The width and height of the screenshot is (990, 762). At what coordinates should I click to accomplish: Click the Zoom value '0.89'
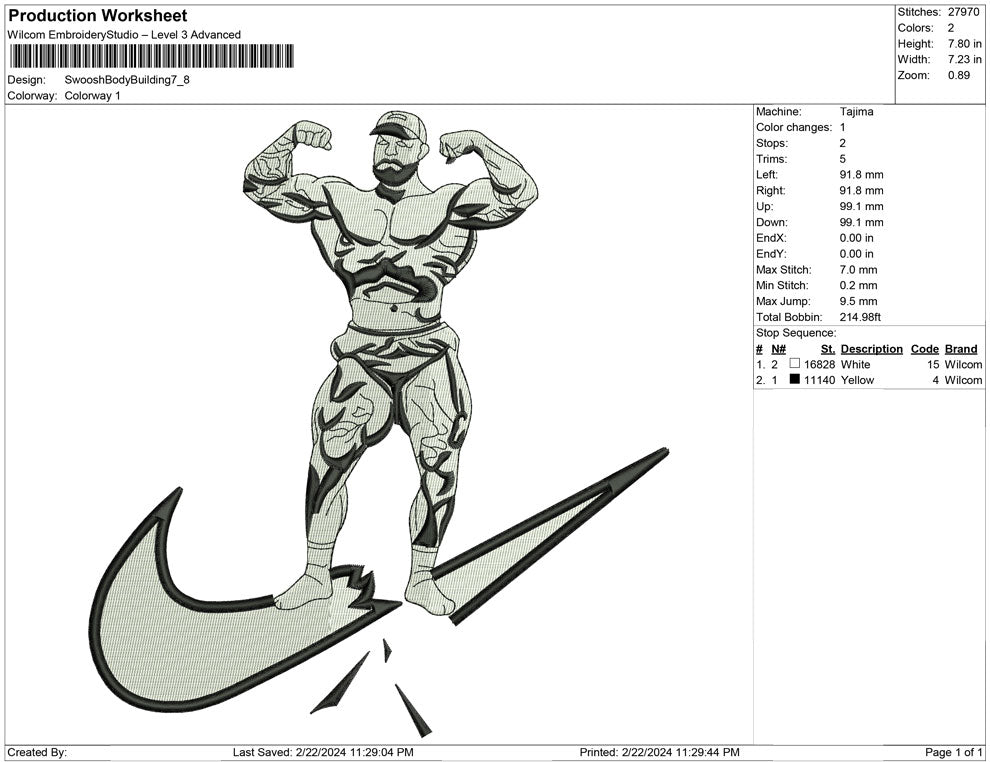(958, 75)
